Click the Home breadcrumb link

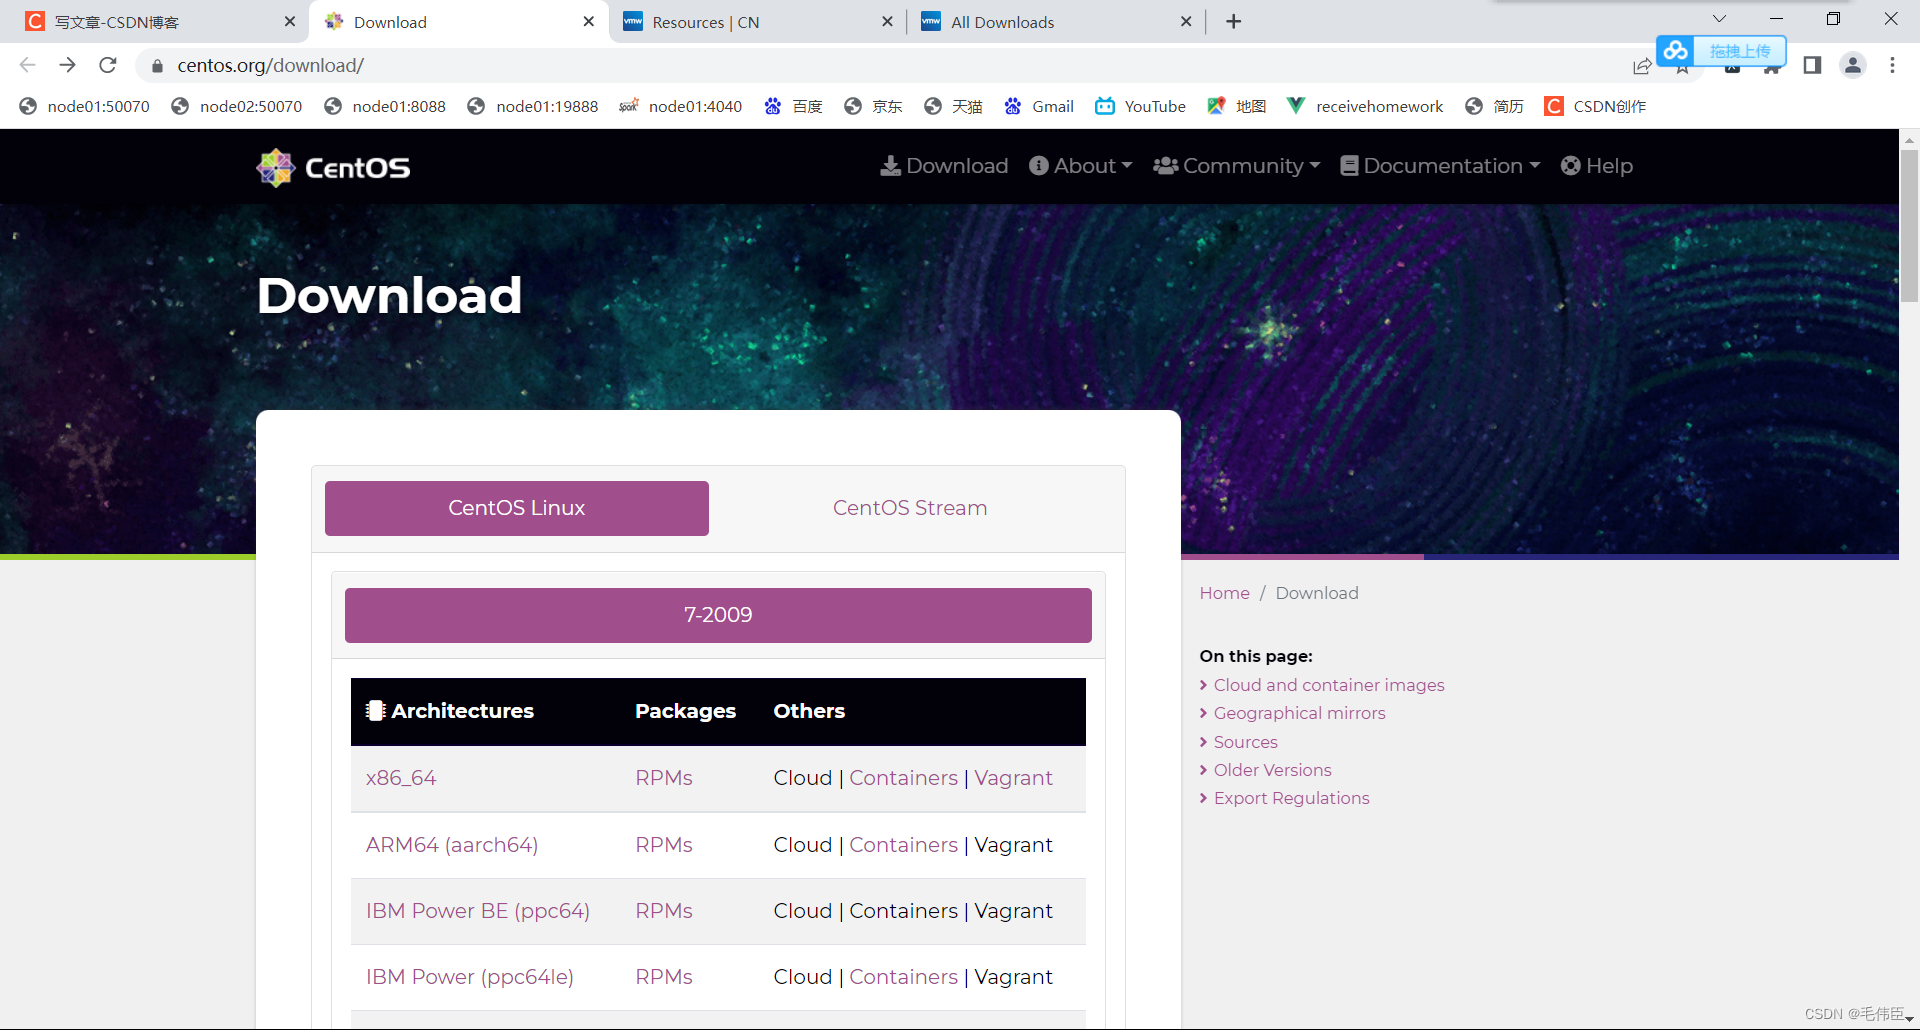tap(1225, 593)
